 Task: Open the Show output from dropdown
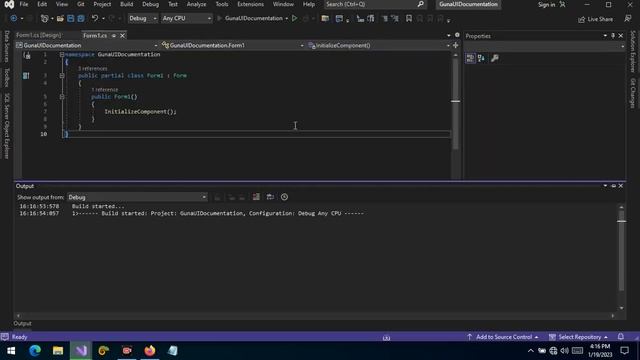tap(137, 197)
